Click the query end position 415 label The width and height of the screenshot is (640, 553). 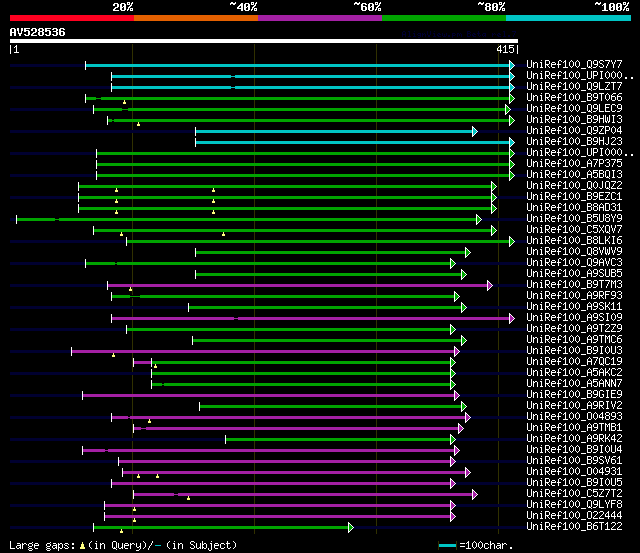tap(506, 49)
